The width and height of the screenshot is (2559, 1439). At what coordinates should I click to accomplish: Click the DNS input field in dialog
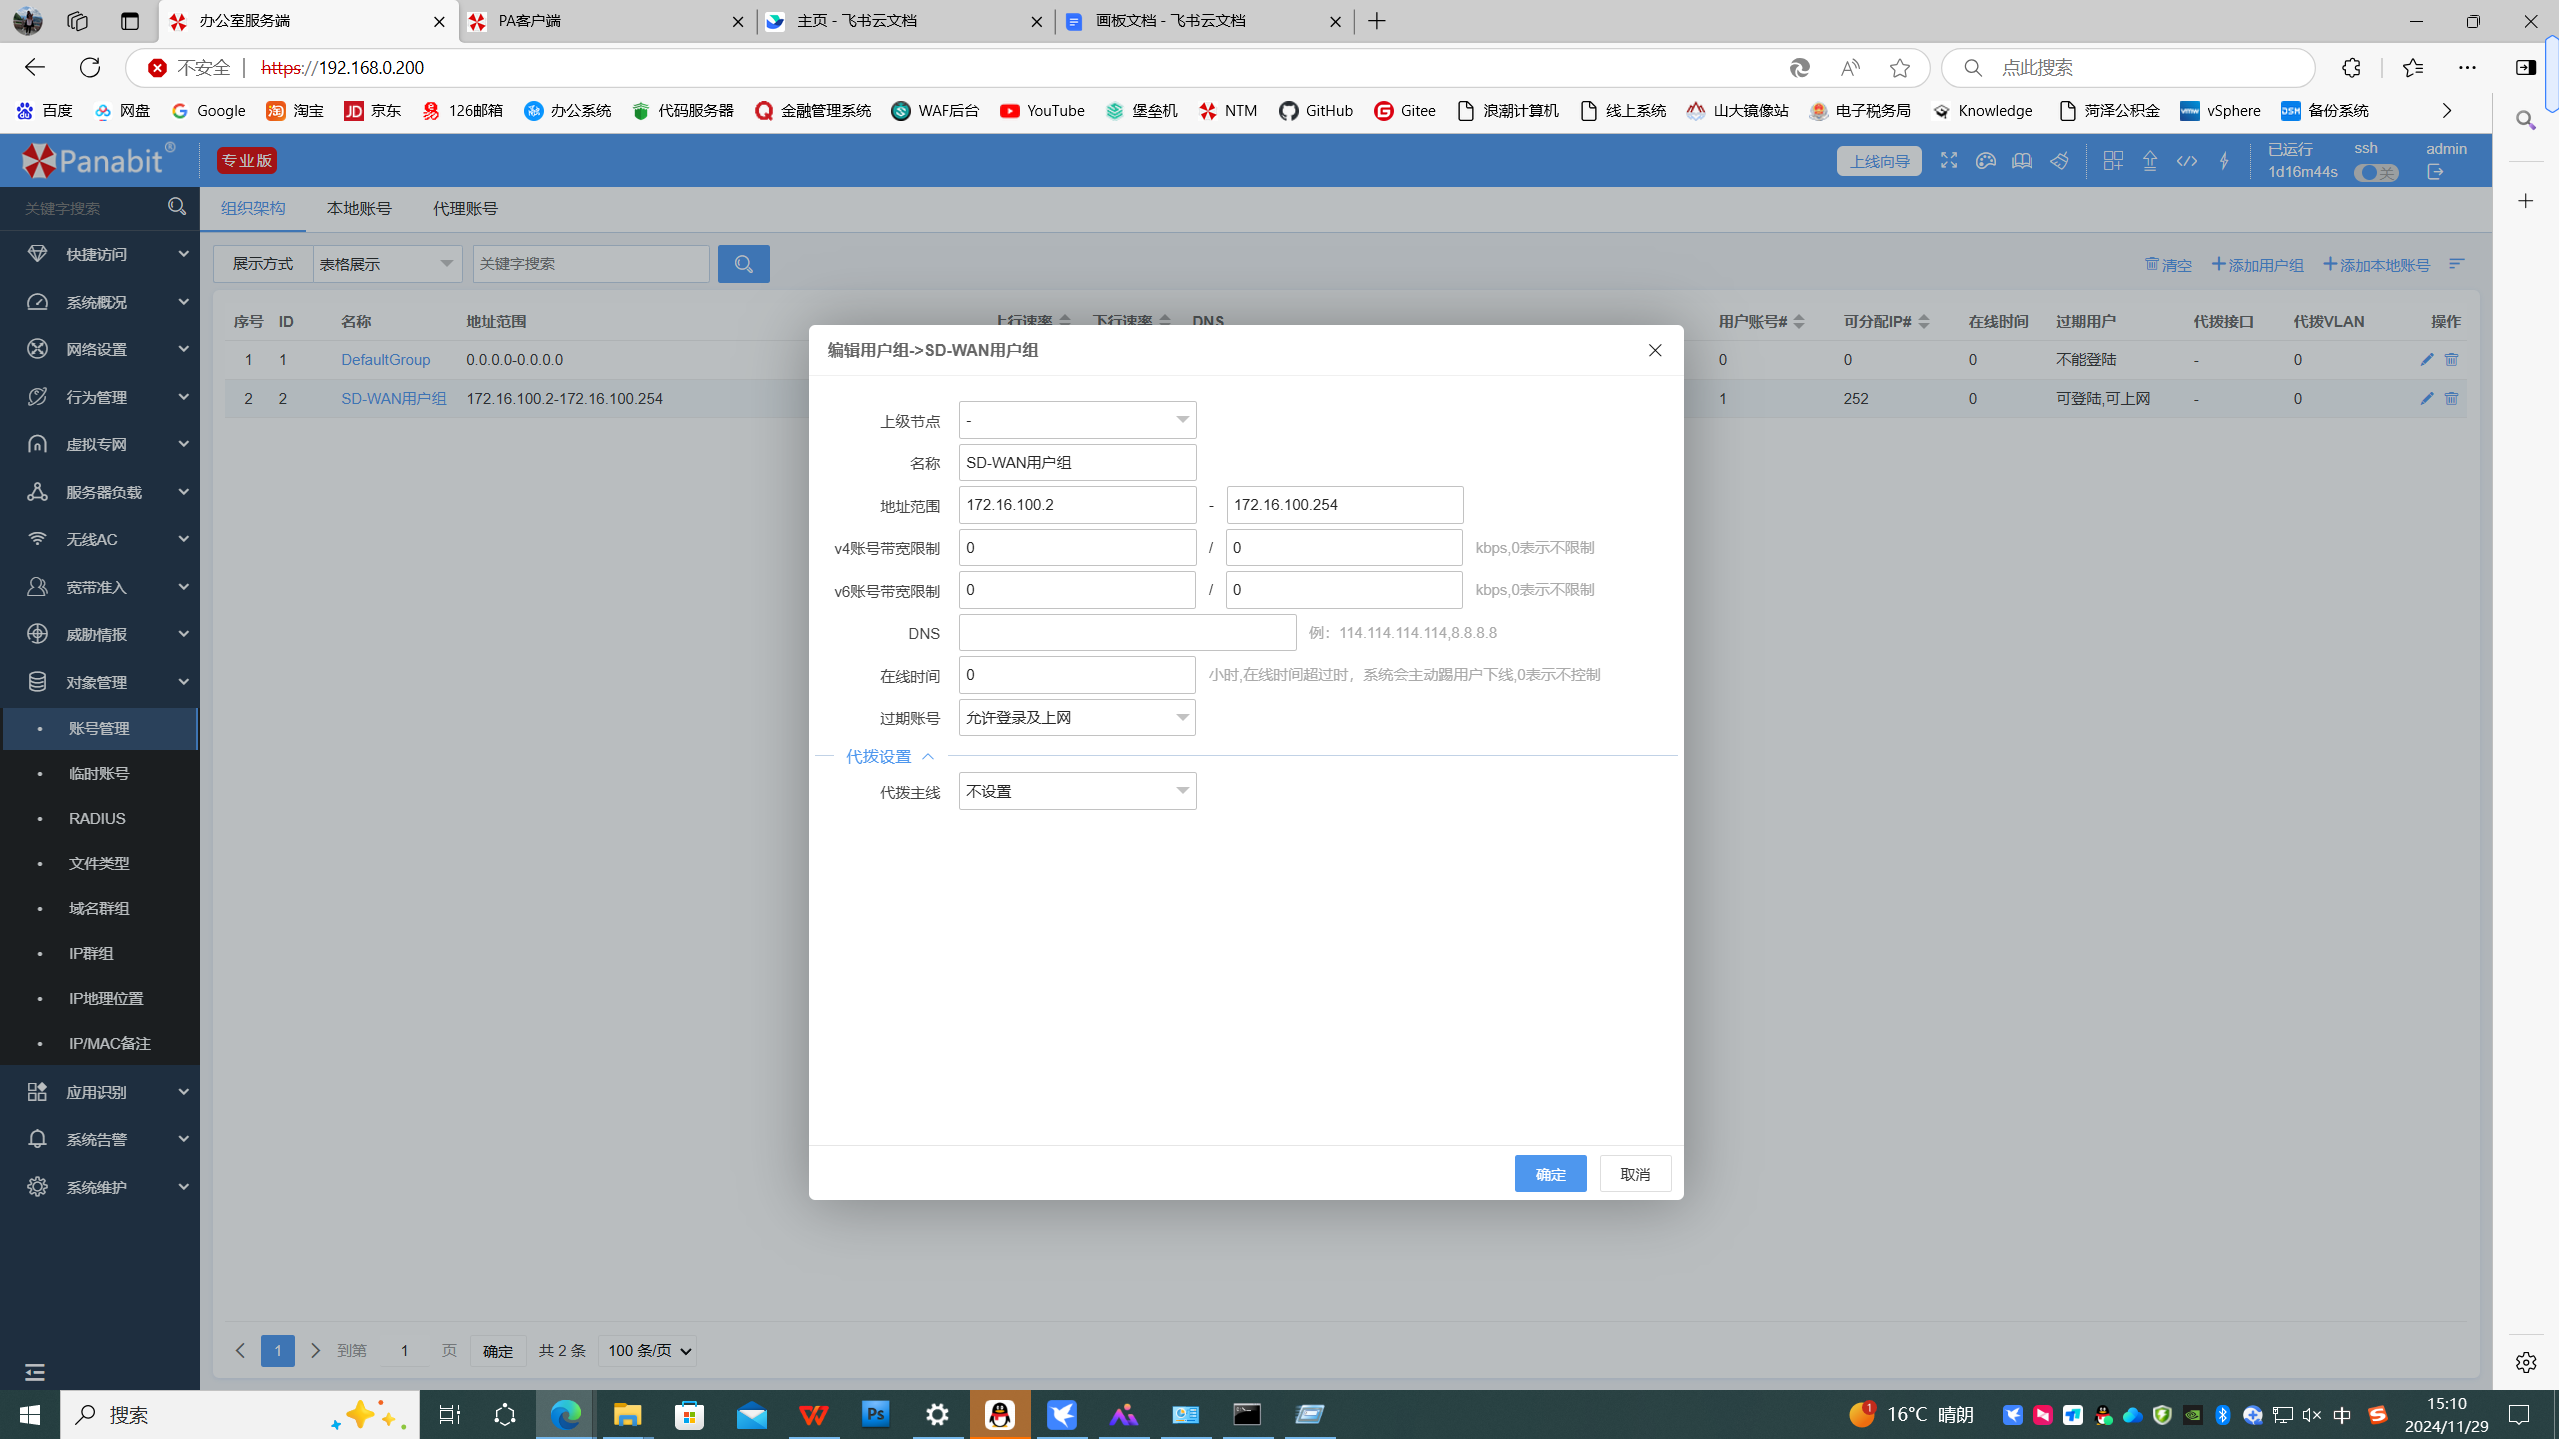pos(1127,632)
